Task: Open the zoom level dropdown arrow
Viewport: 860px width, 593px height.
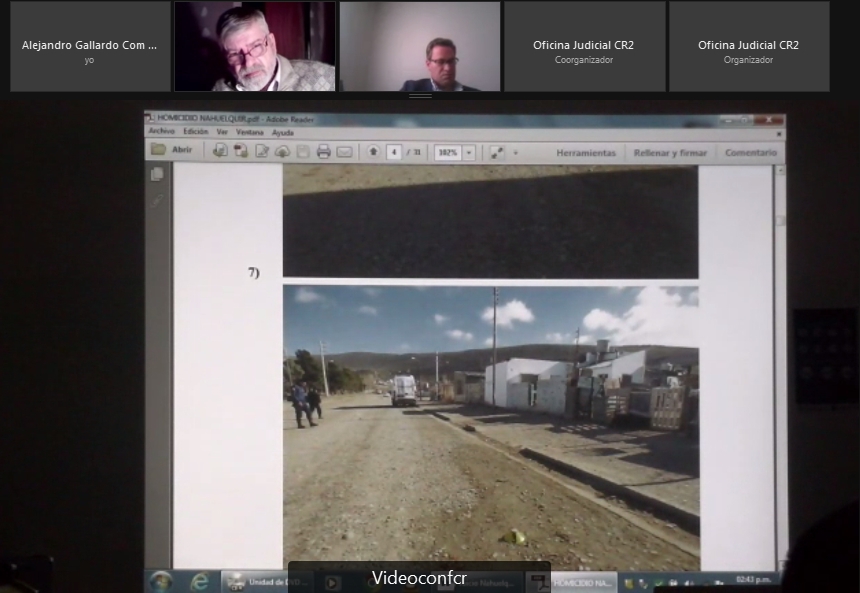Action: (x=469, y=153)
